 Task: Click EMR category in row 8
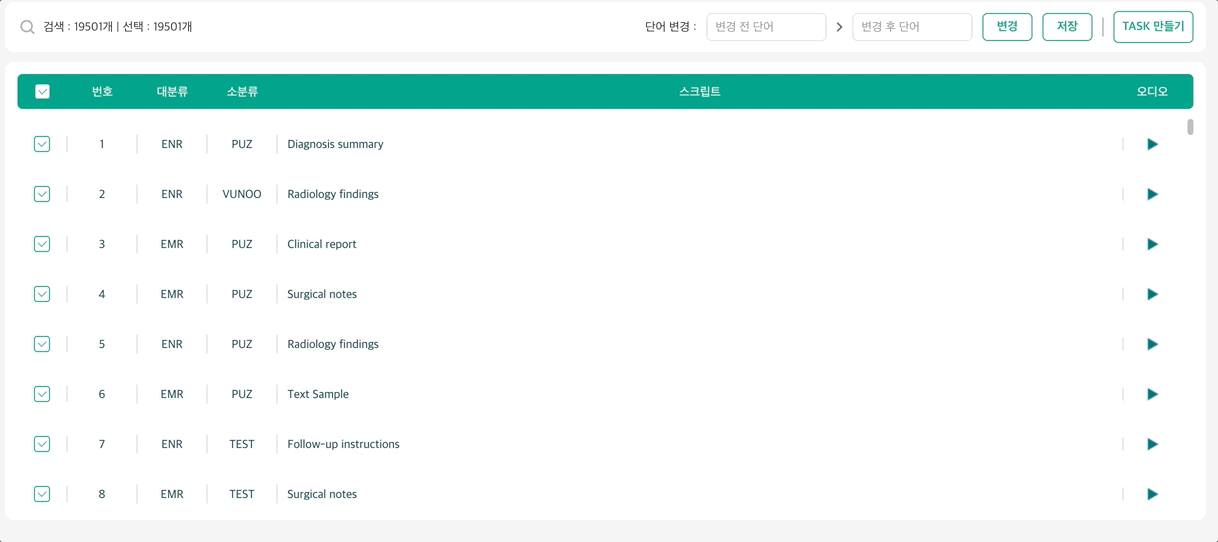coord(172,494)
